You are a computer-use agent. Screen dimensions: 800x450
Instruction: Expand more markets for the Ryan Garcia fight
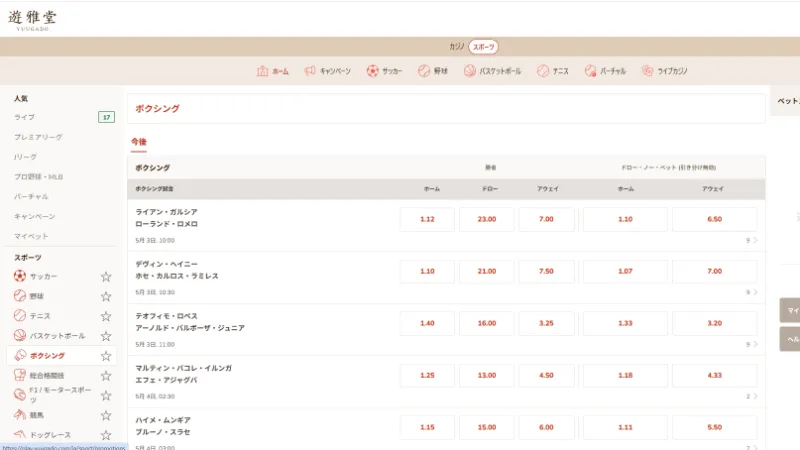click(752, 240)
